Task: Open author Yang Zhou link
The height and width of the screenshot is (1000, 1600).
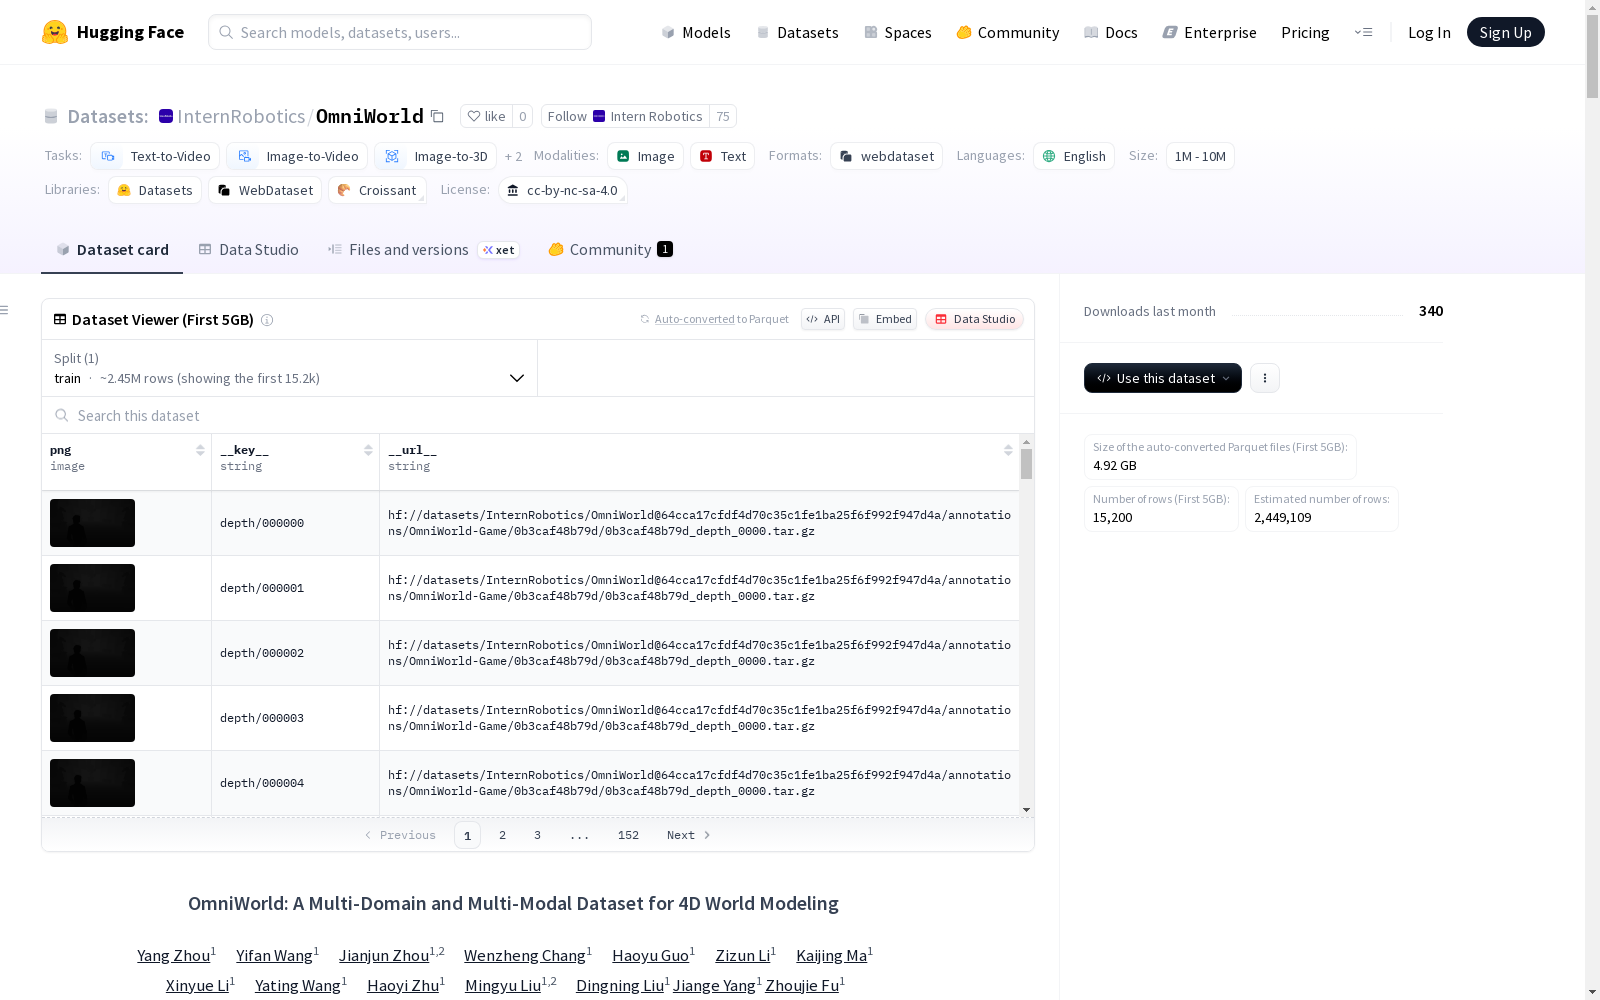Action: coord(173,956)
